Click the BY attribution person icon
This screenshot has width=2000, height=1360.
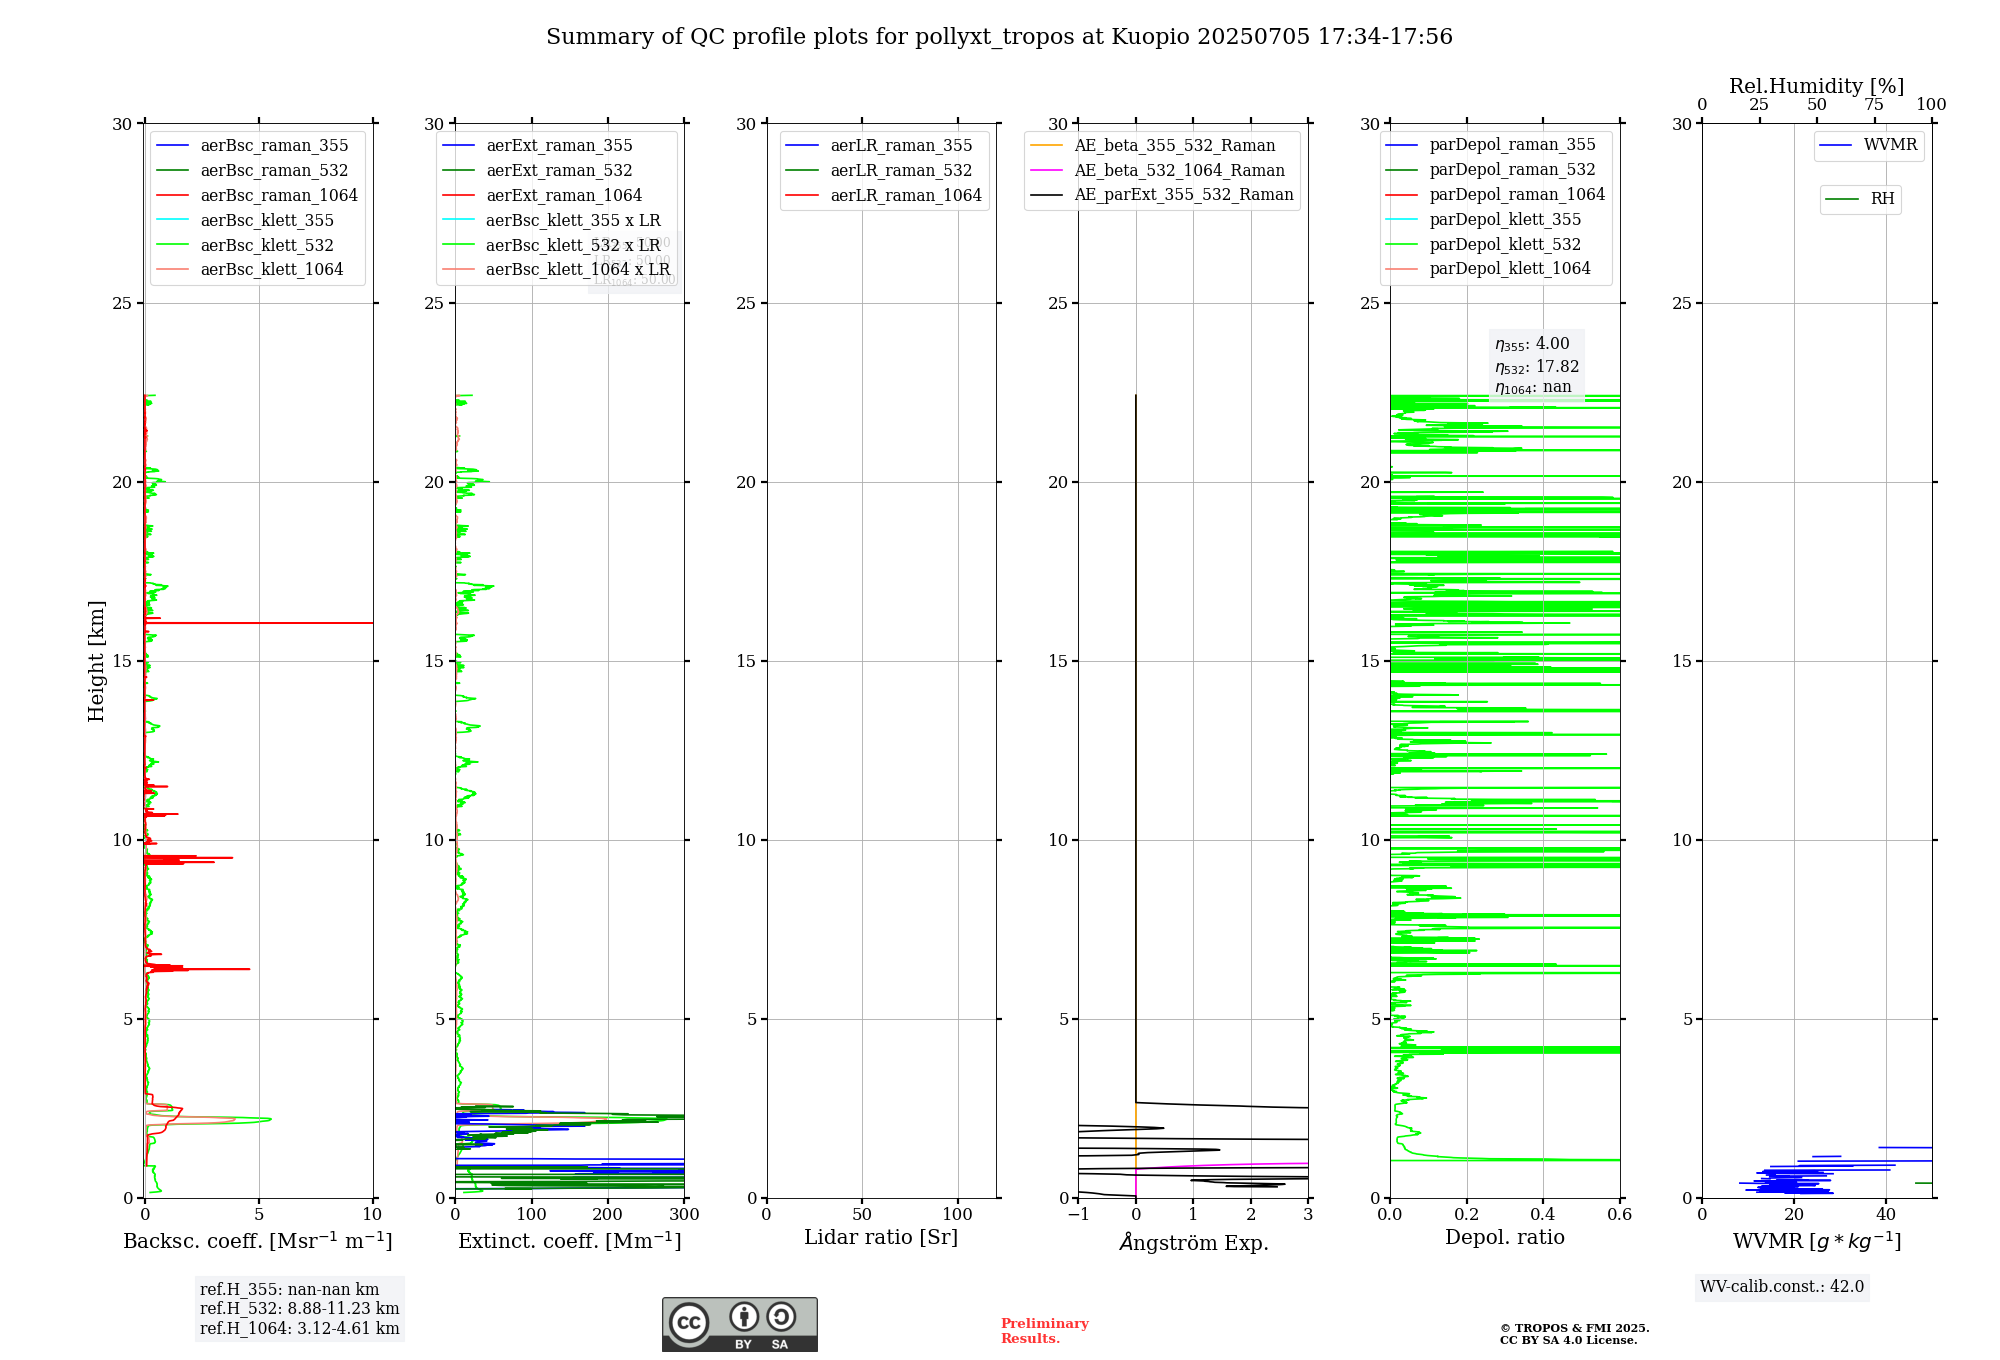click(x=743, y=1316)
